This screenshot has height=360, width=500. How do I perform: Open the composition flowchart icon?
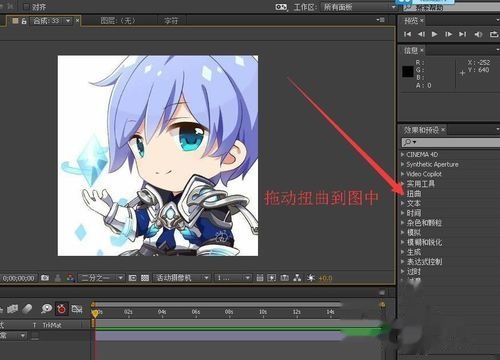pyautogui.click(x=297, y=278)
